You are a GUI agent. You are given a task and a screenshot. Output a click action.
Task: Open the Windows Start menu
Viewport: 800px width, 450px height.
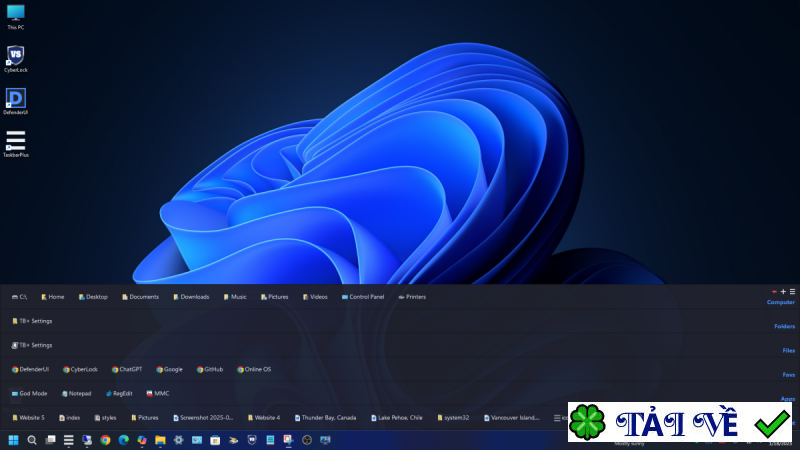tap(13, 440)
